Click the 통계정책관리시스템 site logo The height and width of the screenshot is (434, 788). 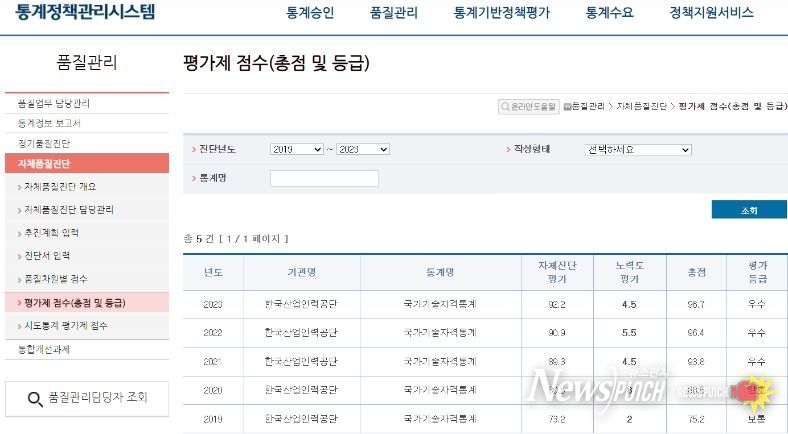point(85,12)
